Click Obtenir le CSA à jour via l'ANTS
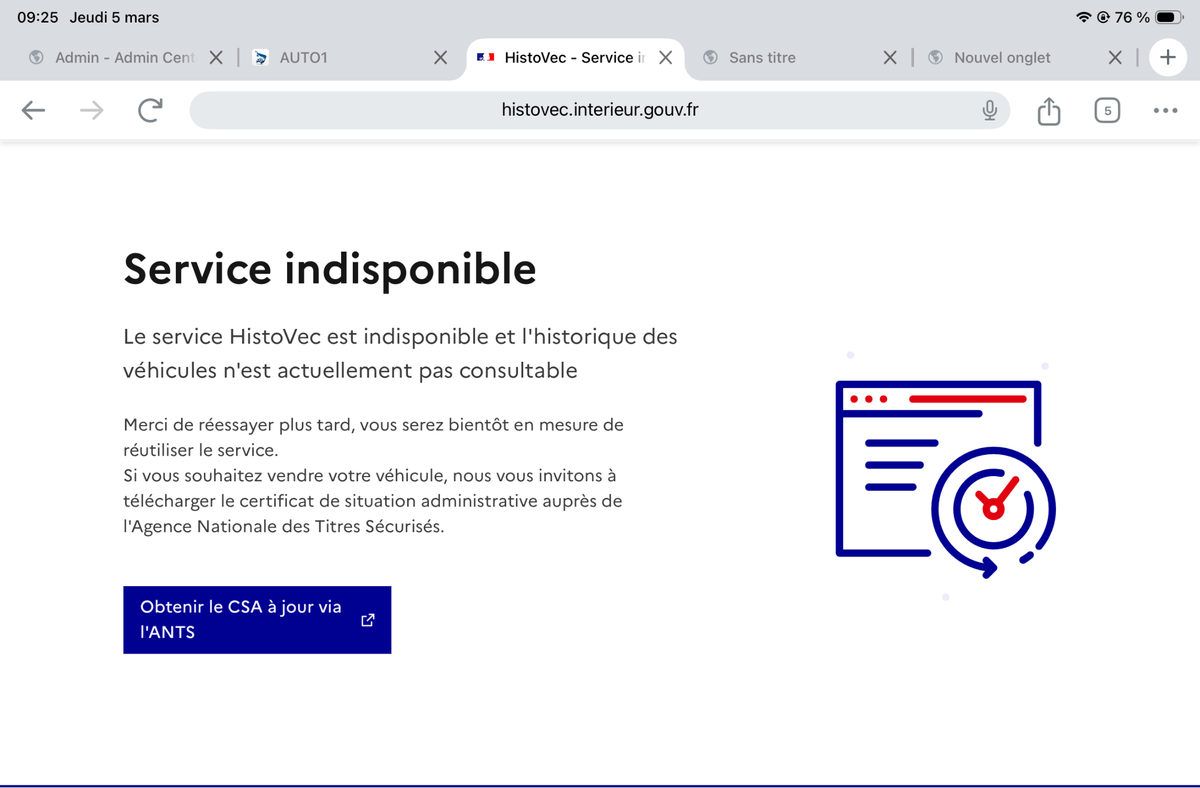This screenshot has width=1200, height=788. [x=257, y=620]
